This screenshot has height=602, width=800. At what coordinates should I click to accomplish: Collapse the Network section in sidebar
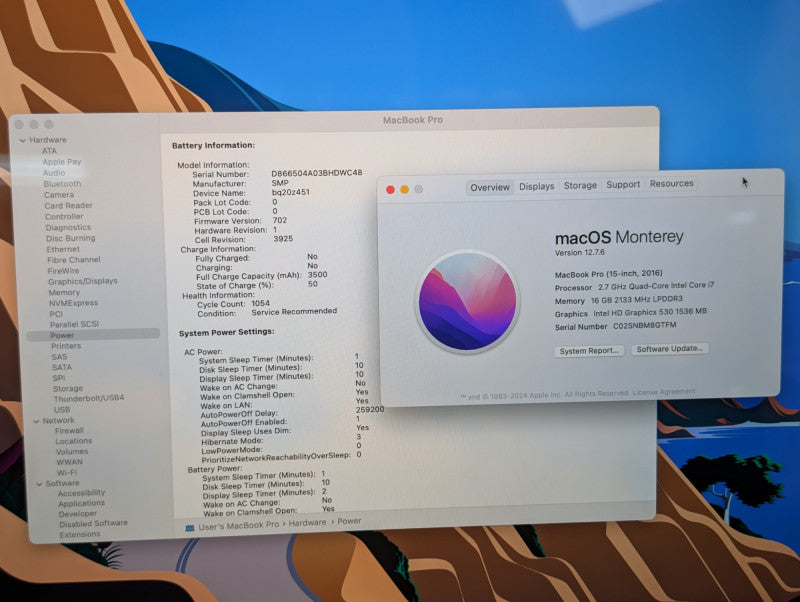36,421
